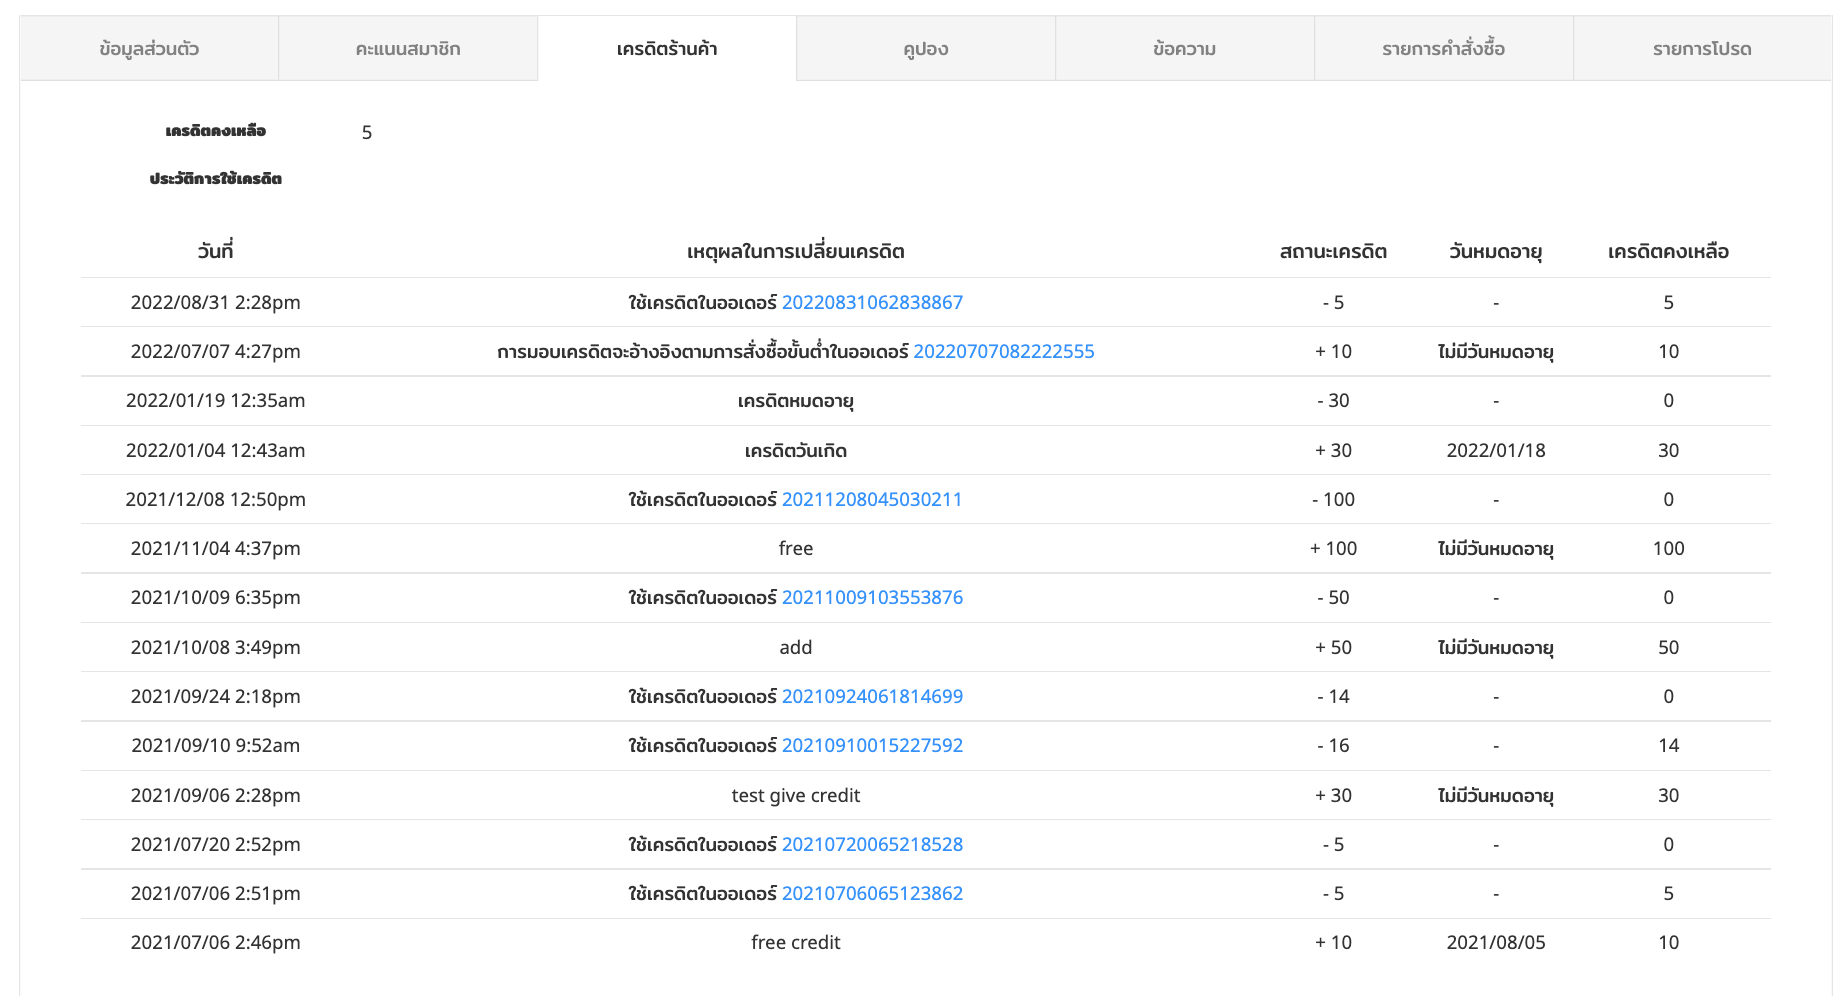Open order link 20211208045030211
Viewport: 1842px width, 996px height.
872,499
